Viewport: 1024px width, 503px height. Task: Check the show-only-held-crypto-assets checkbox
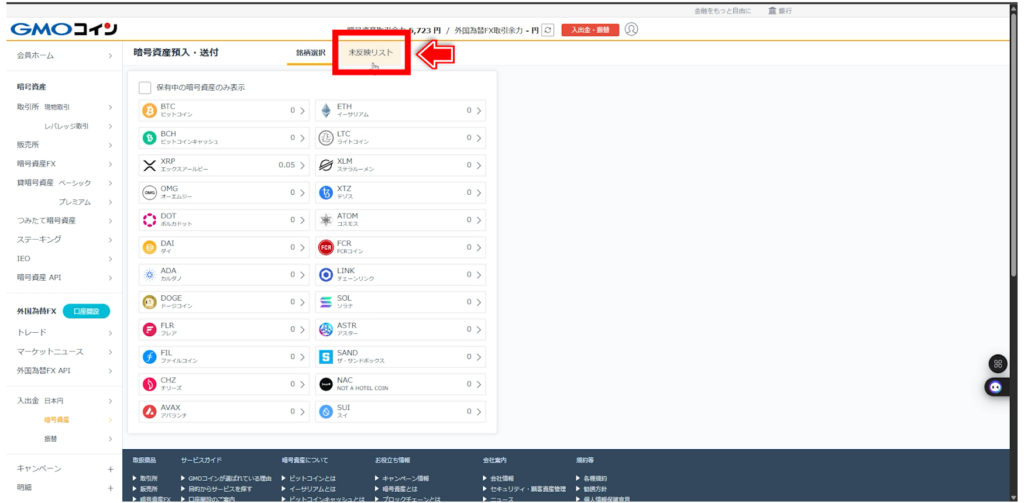[145, 87]
